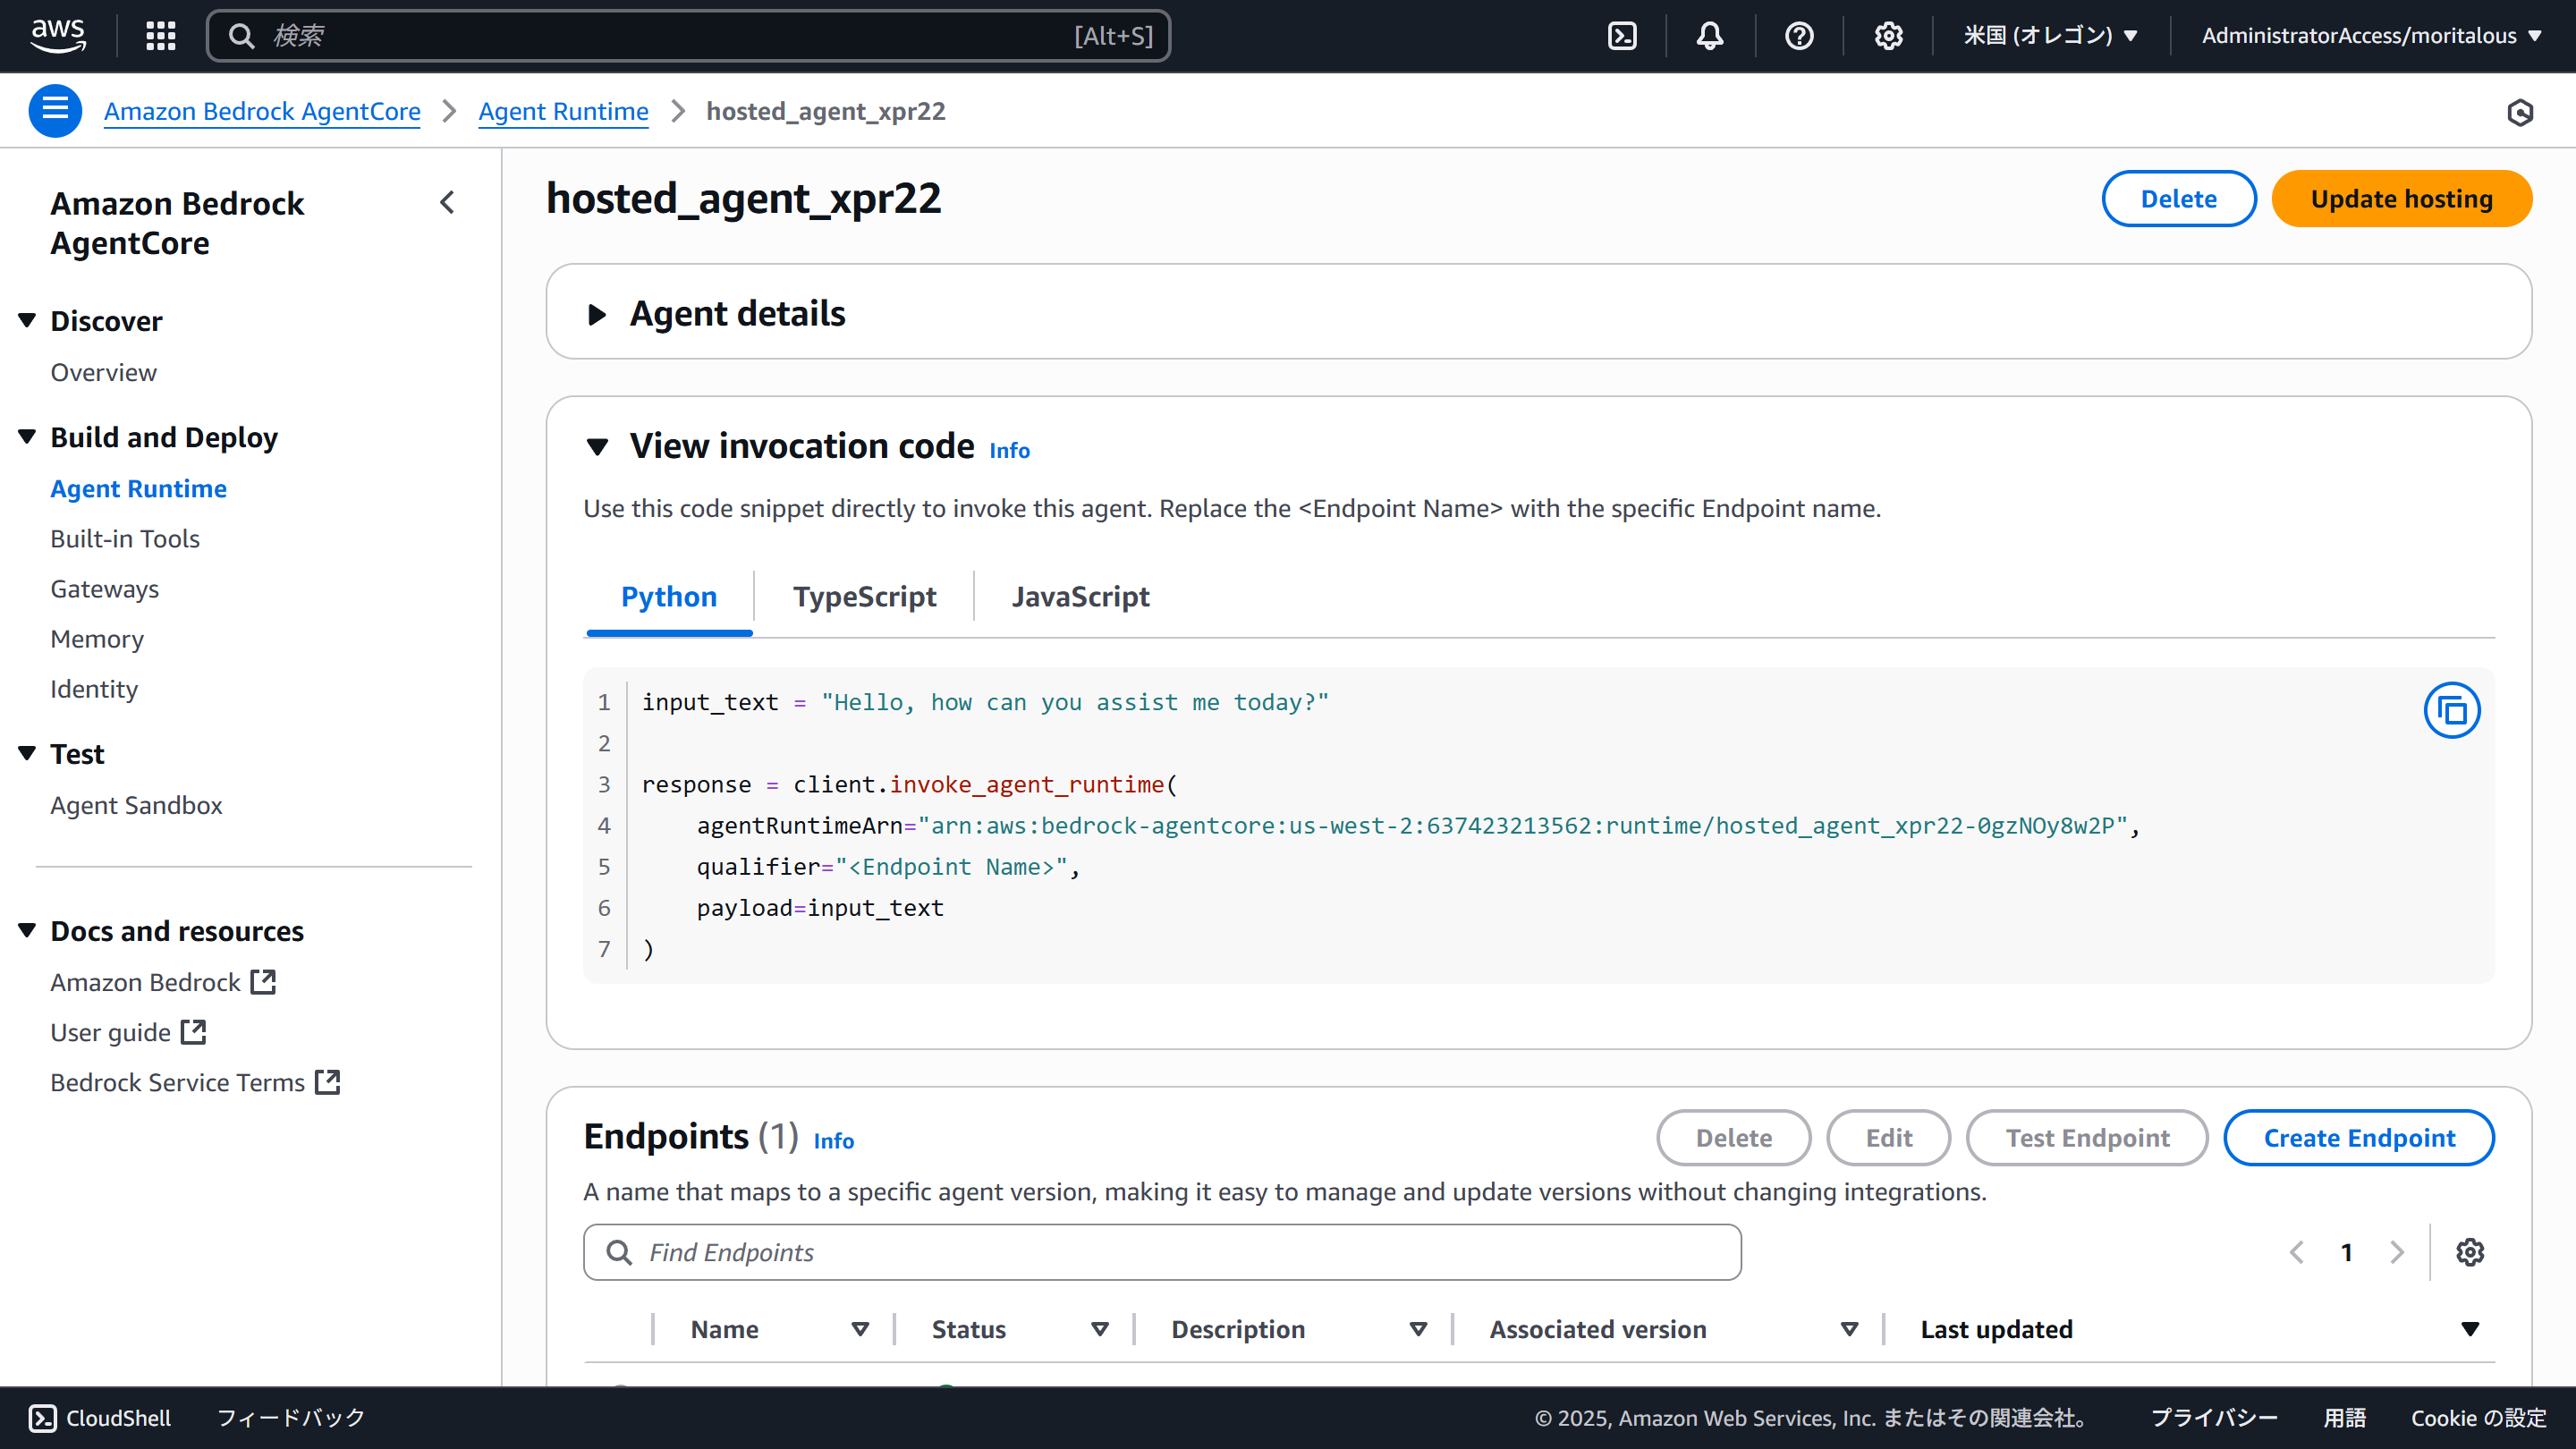Click the hamburger navigation menu
Image resolution: width=2576 pixels, height=1449 pixels.
[x=55, y=110]
